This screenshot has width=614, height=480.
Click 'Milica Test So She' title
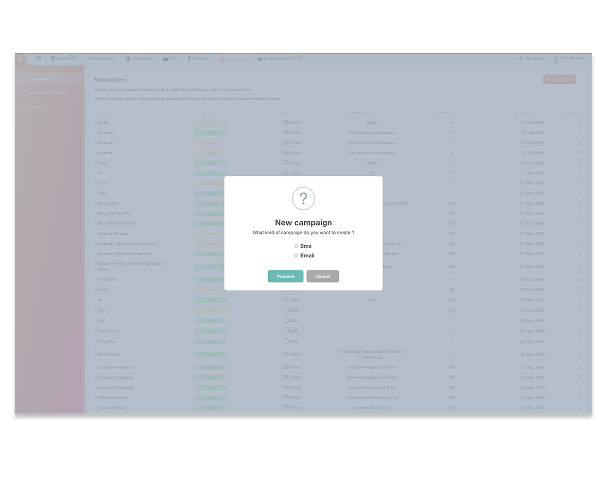point(114,213)
